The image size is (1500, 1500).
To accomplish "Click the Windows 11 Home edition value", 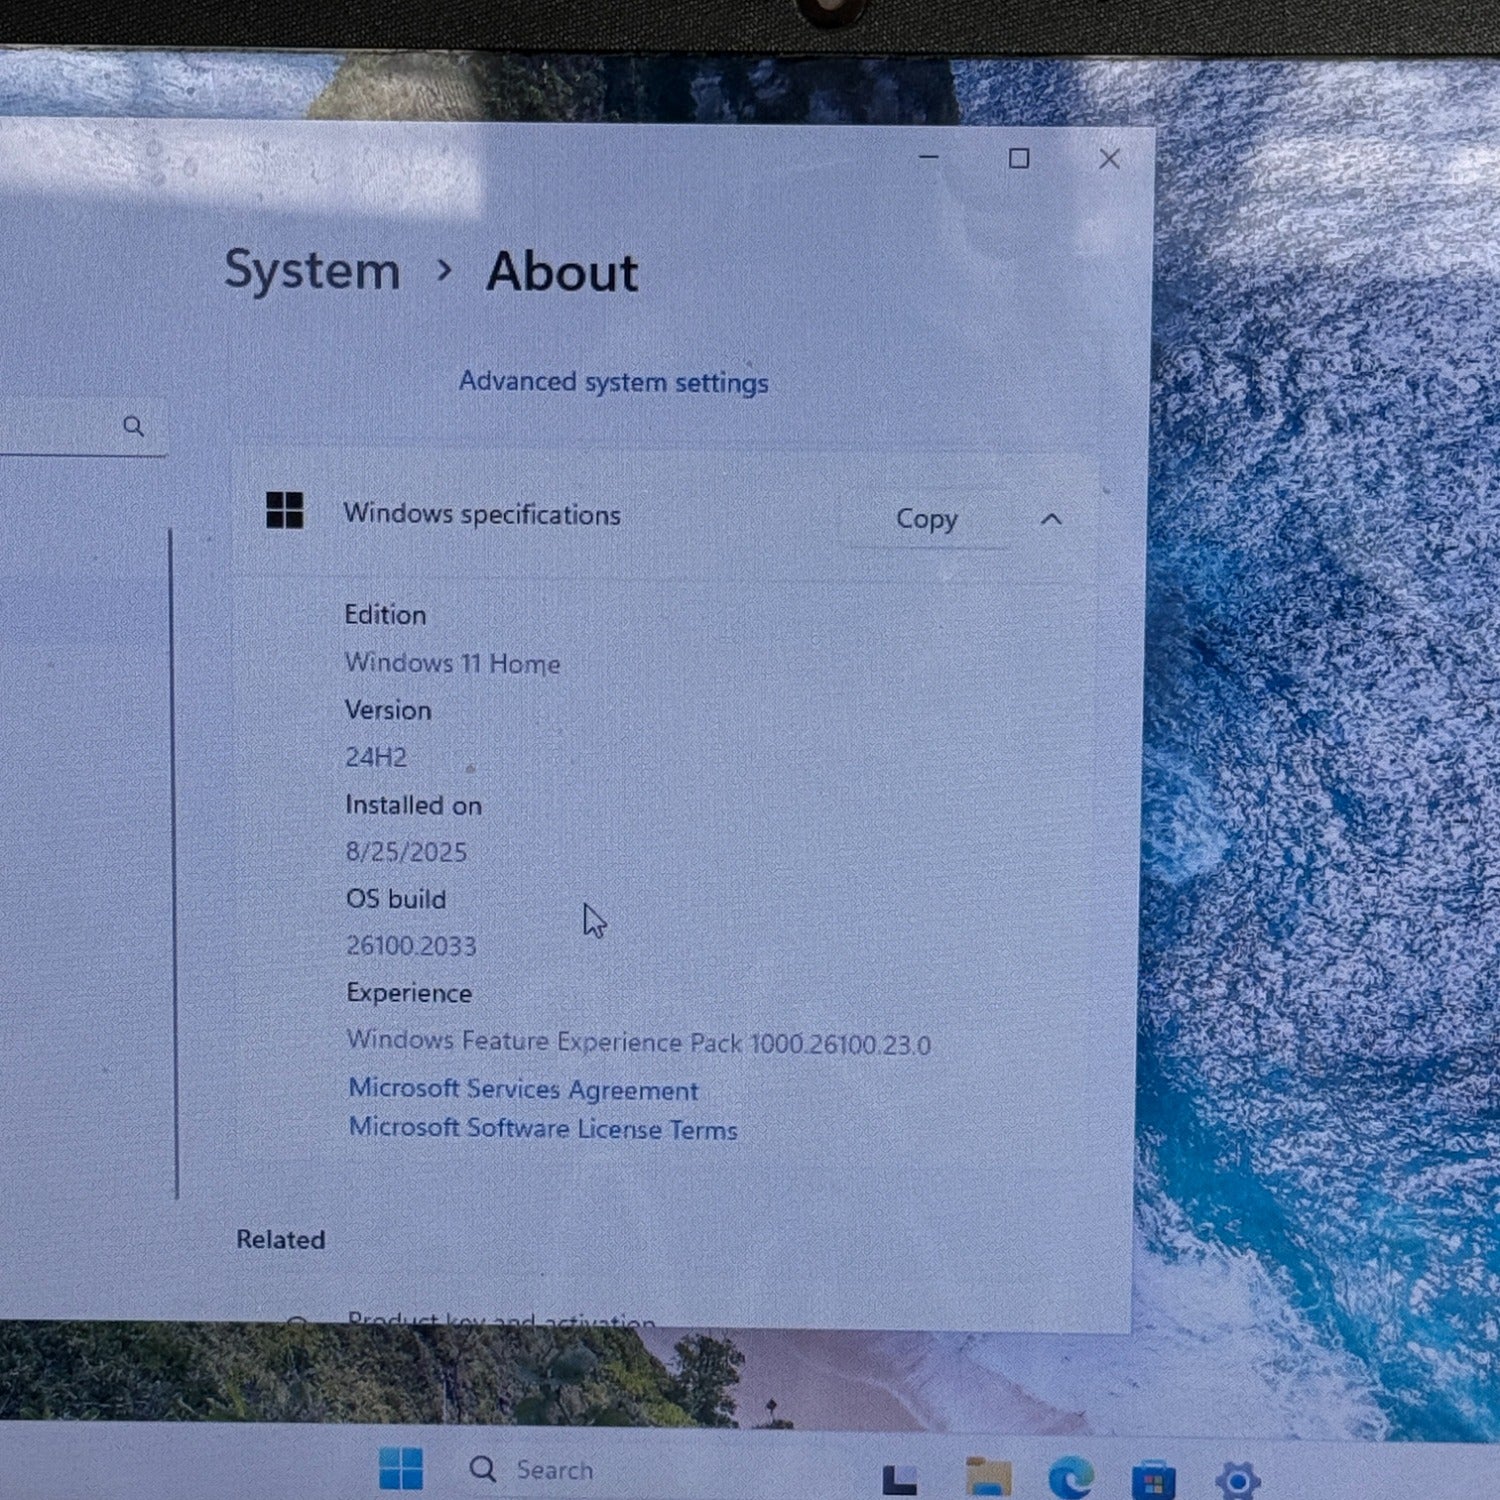I will click(452, 662).
